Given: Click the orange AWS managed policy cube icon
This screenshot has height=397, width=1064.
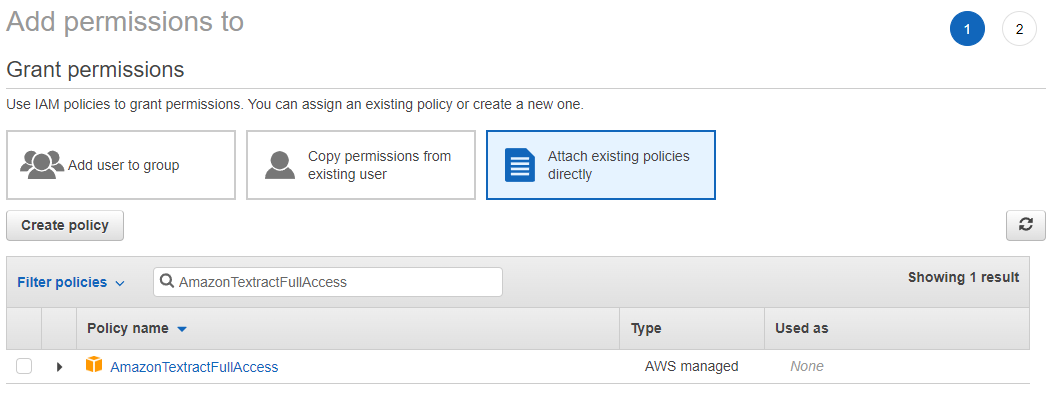Looking at the screenshot, I should (94, 365).
